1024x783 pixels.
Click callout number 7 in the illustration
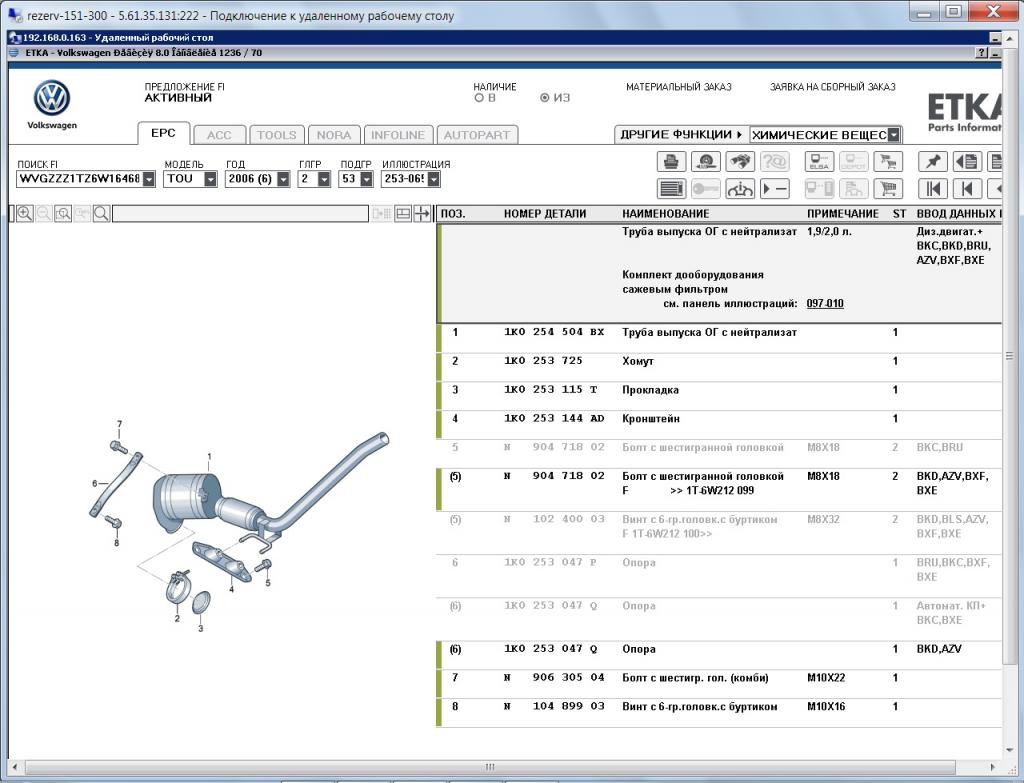point(120,424)
